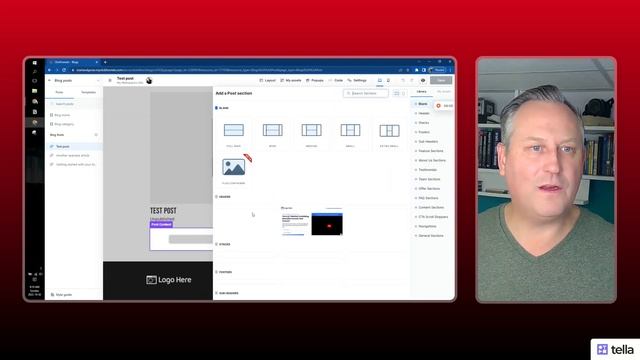Toggle the preview eye icon
Viewport: 640px width, 360px height.
pyautogui.click(x=423, y=80)
